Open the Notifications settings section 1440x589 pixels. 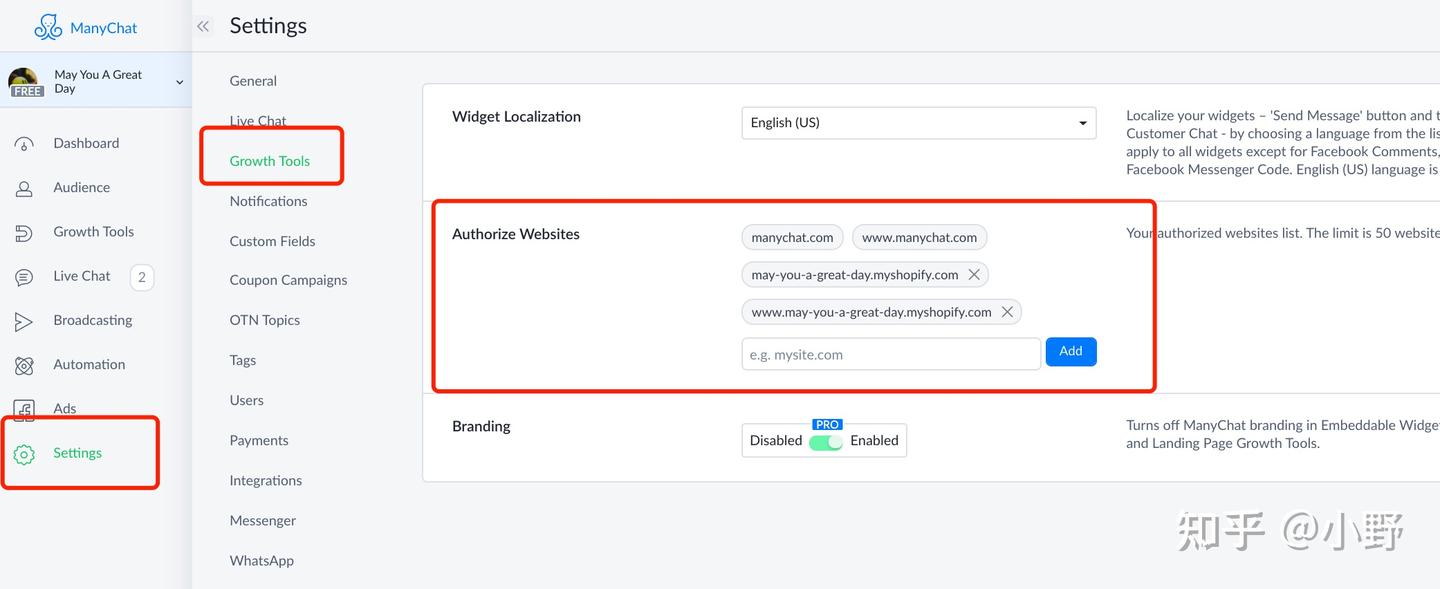(x=268, y=201)
